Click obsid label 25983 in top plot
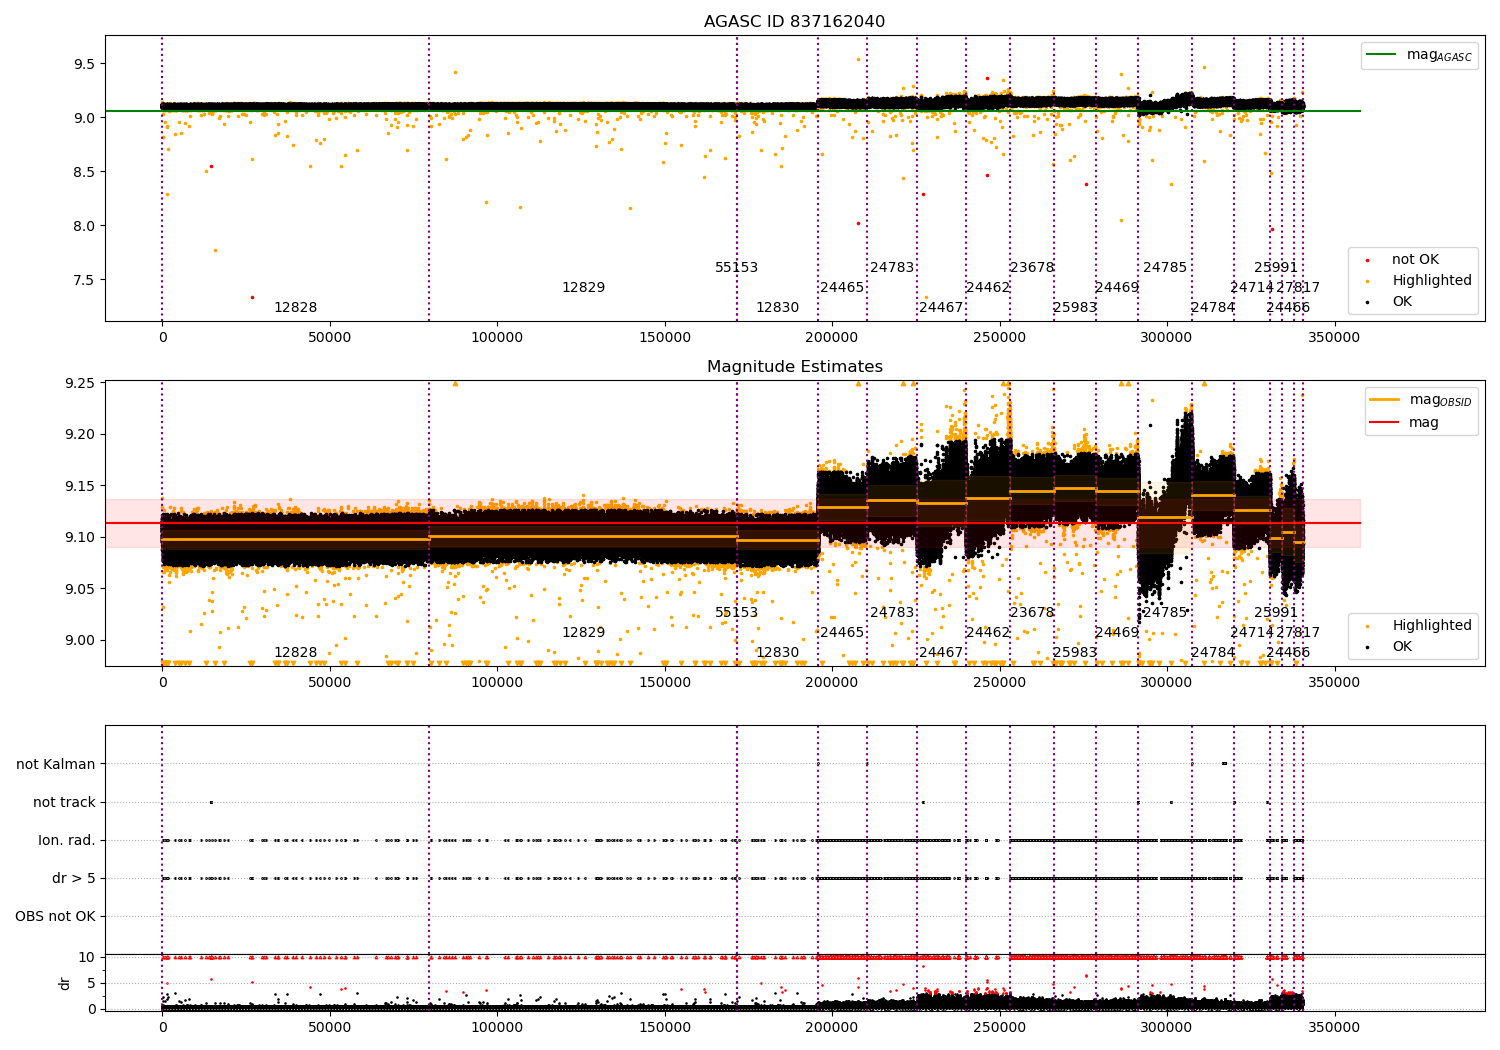 pos(1075,308)
